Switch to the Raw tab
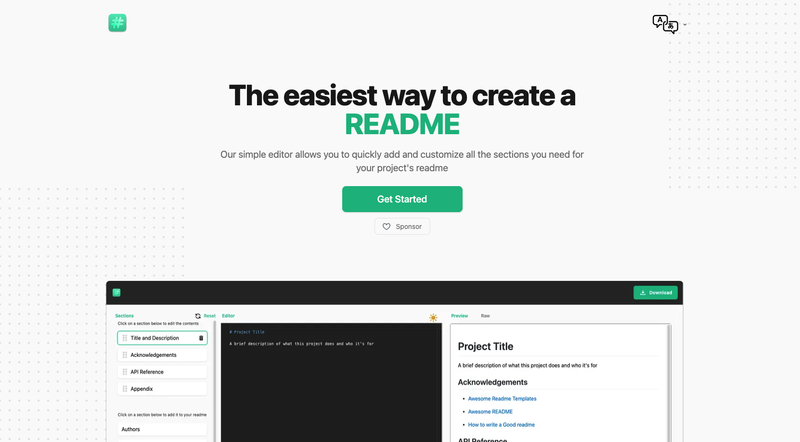 (485, 316)
